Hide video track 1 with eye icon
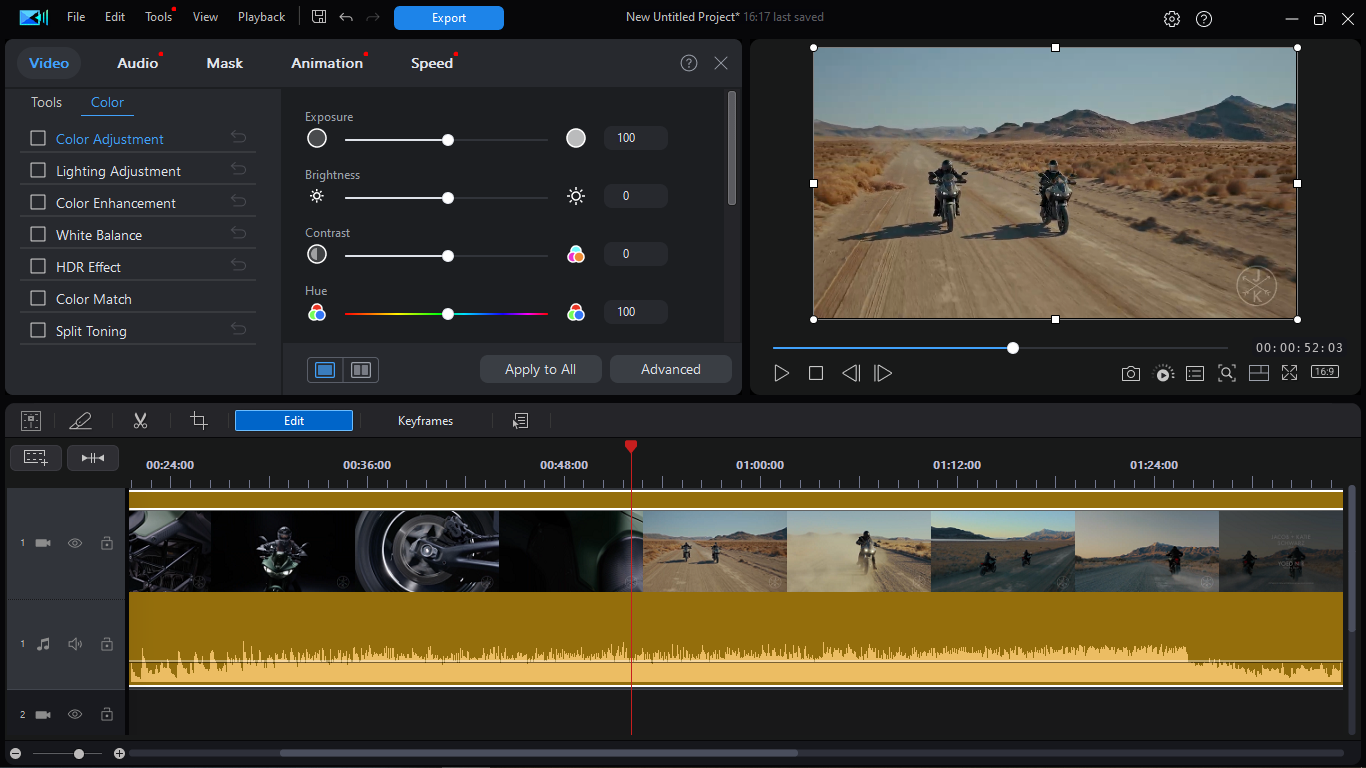 tap(75, 543)
